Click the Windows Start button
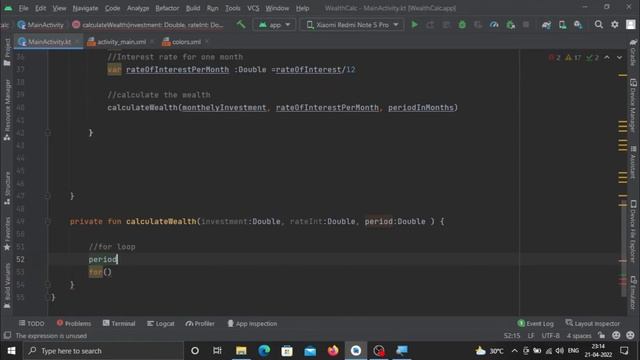Image resolution: width=640 pixels, height=360 pixels. coord(11,351)
